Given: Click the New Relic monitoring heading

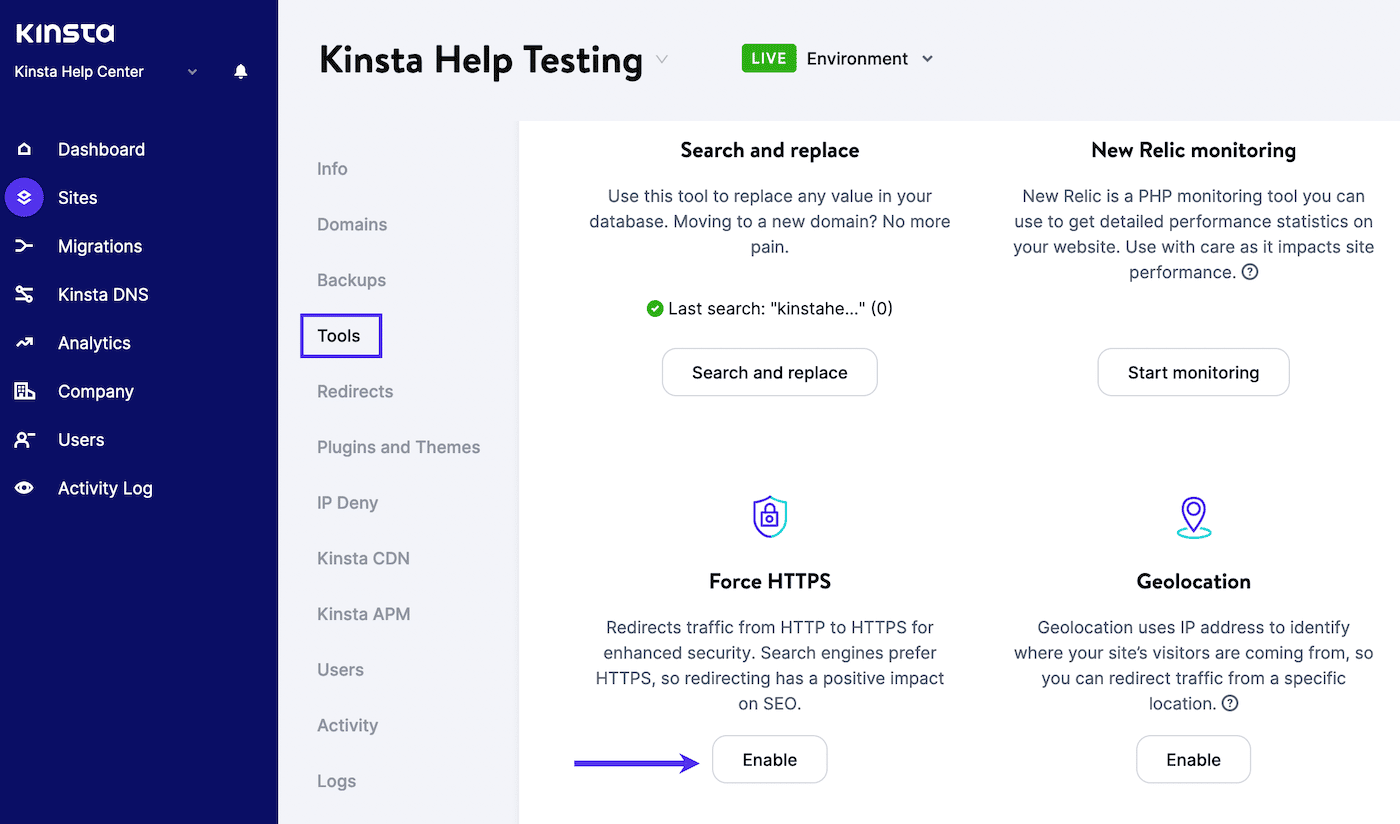Looking at the screenshot, I should coord(1193,150).
